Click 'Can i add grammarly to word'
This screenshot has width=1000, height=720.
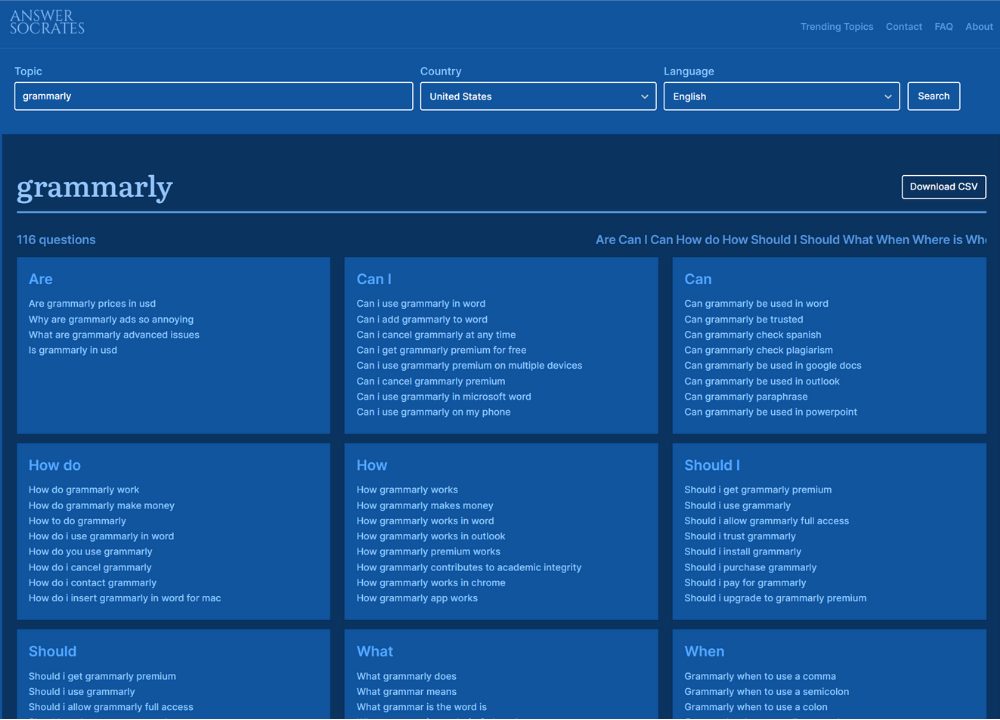pos(422,320)
